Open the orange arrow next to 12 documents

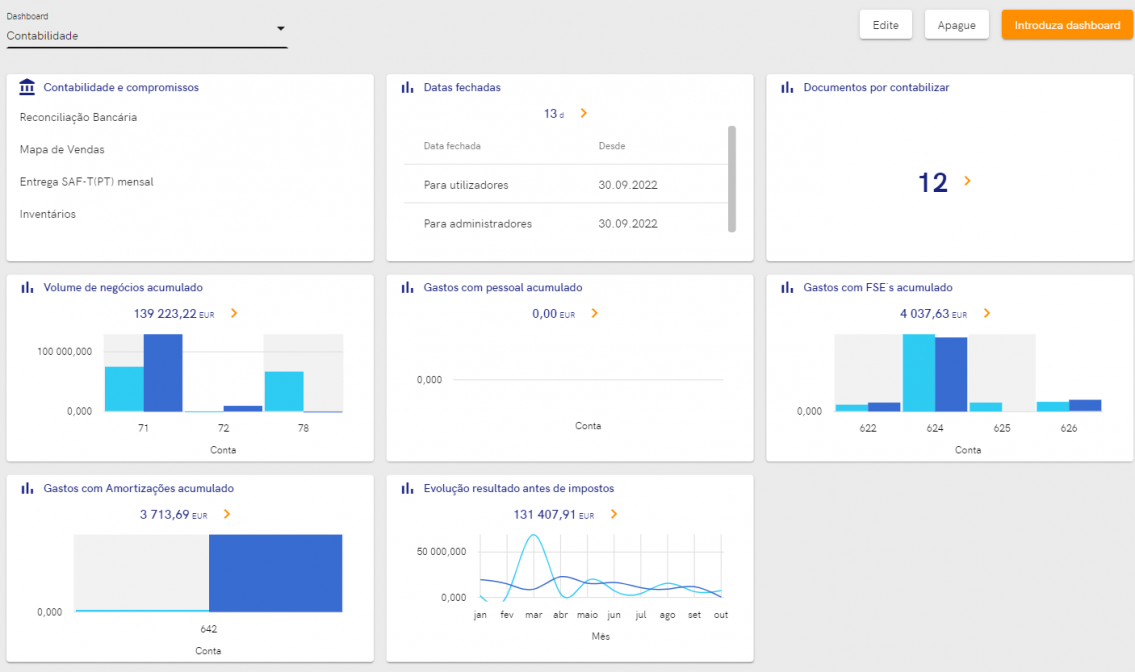[967, 181]
